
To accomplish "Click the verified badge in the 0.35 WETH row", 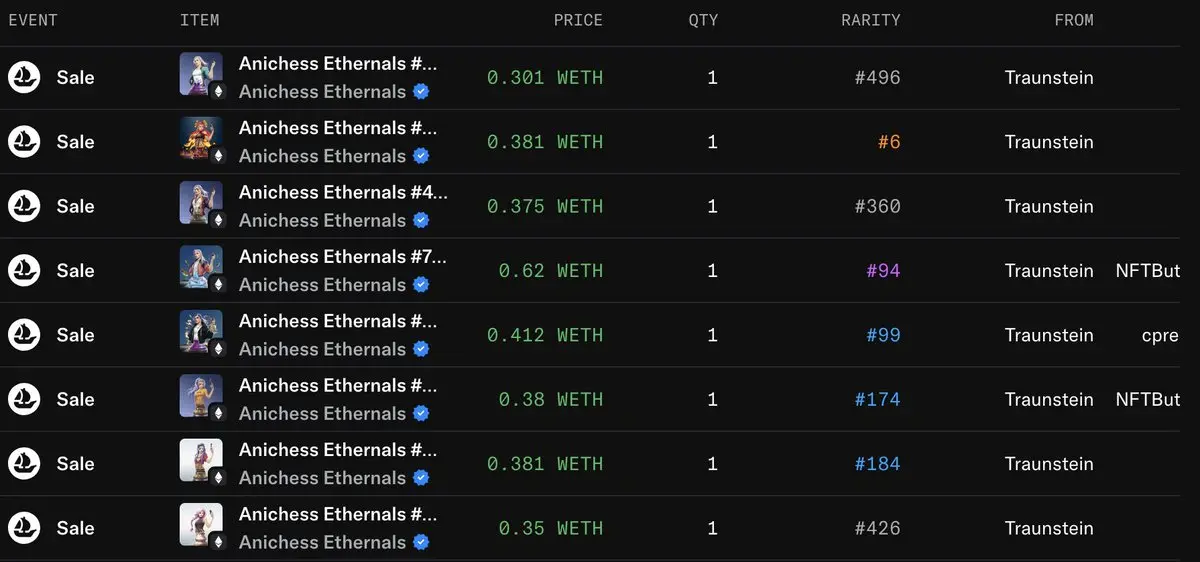I will tap(421, 542).
